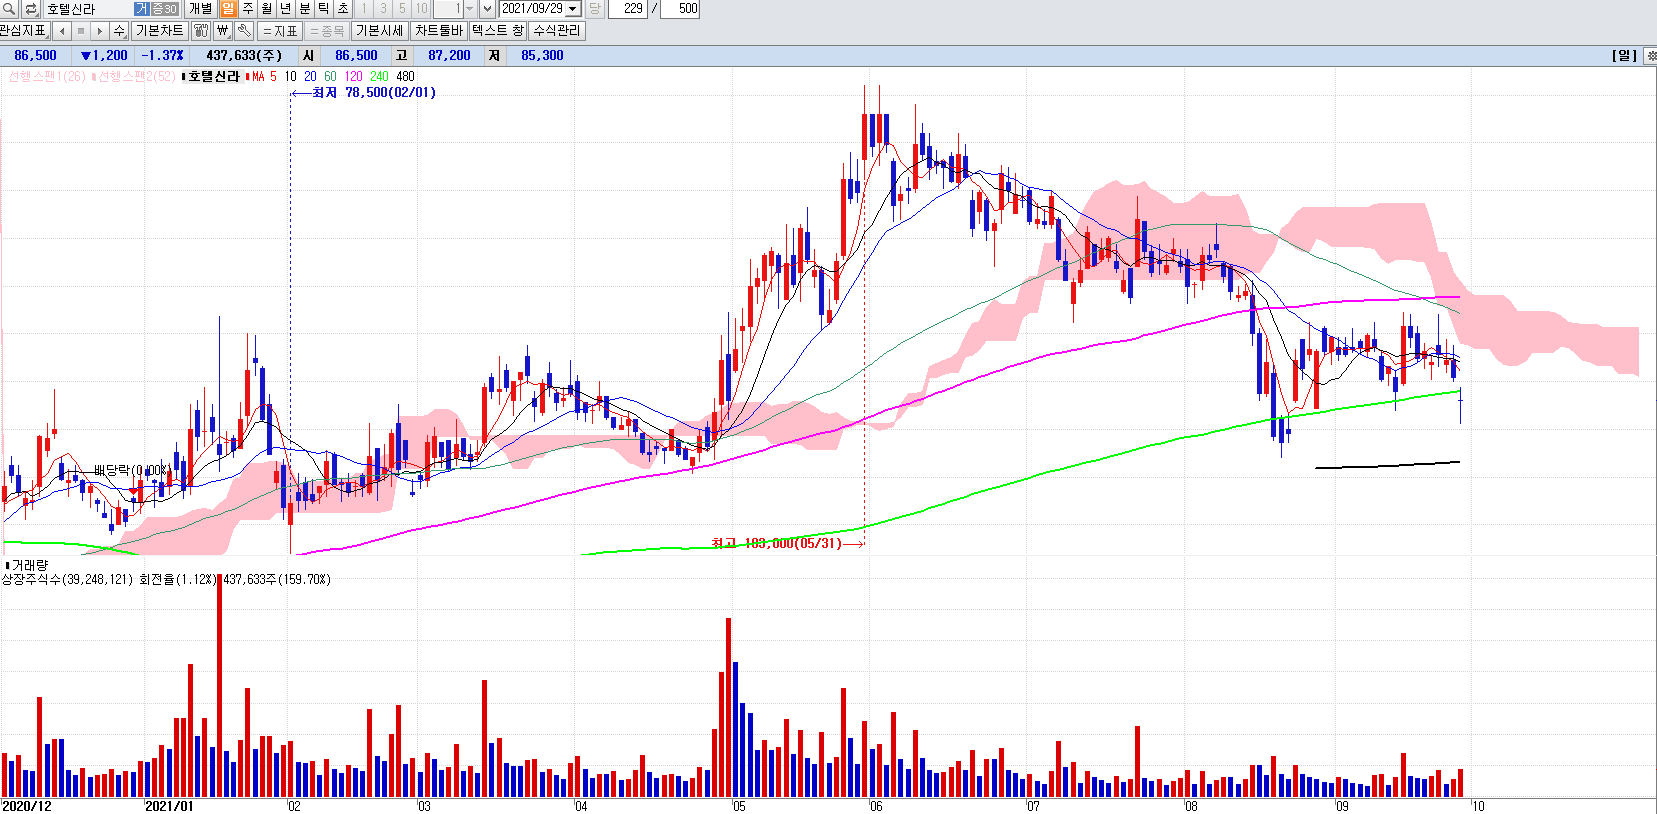Click the 거래량 volume panel label
This screenshot has height=814, width=1657.
click(x=29, y=565)
